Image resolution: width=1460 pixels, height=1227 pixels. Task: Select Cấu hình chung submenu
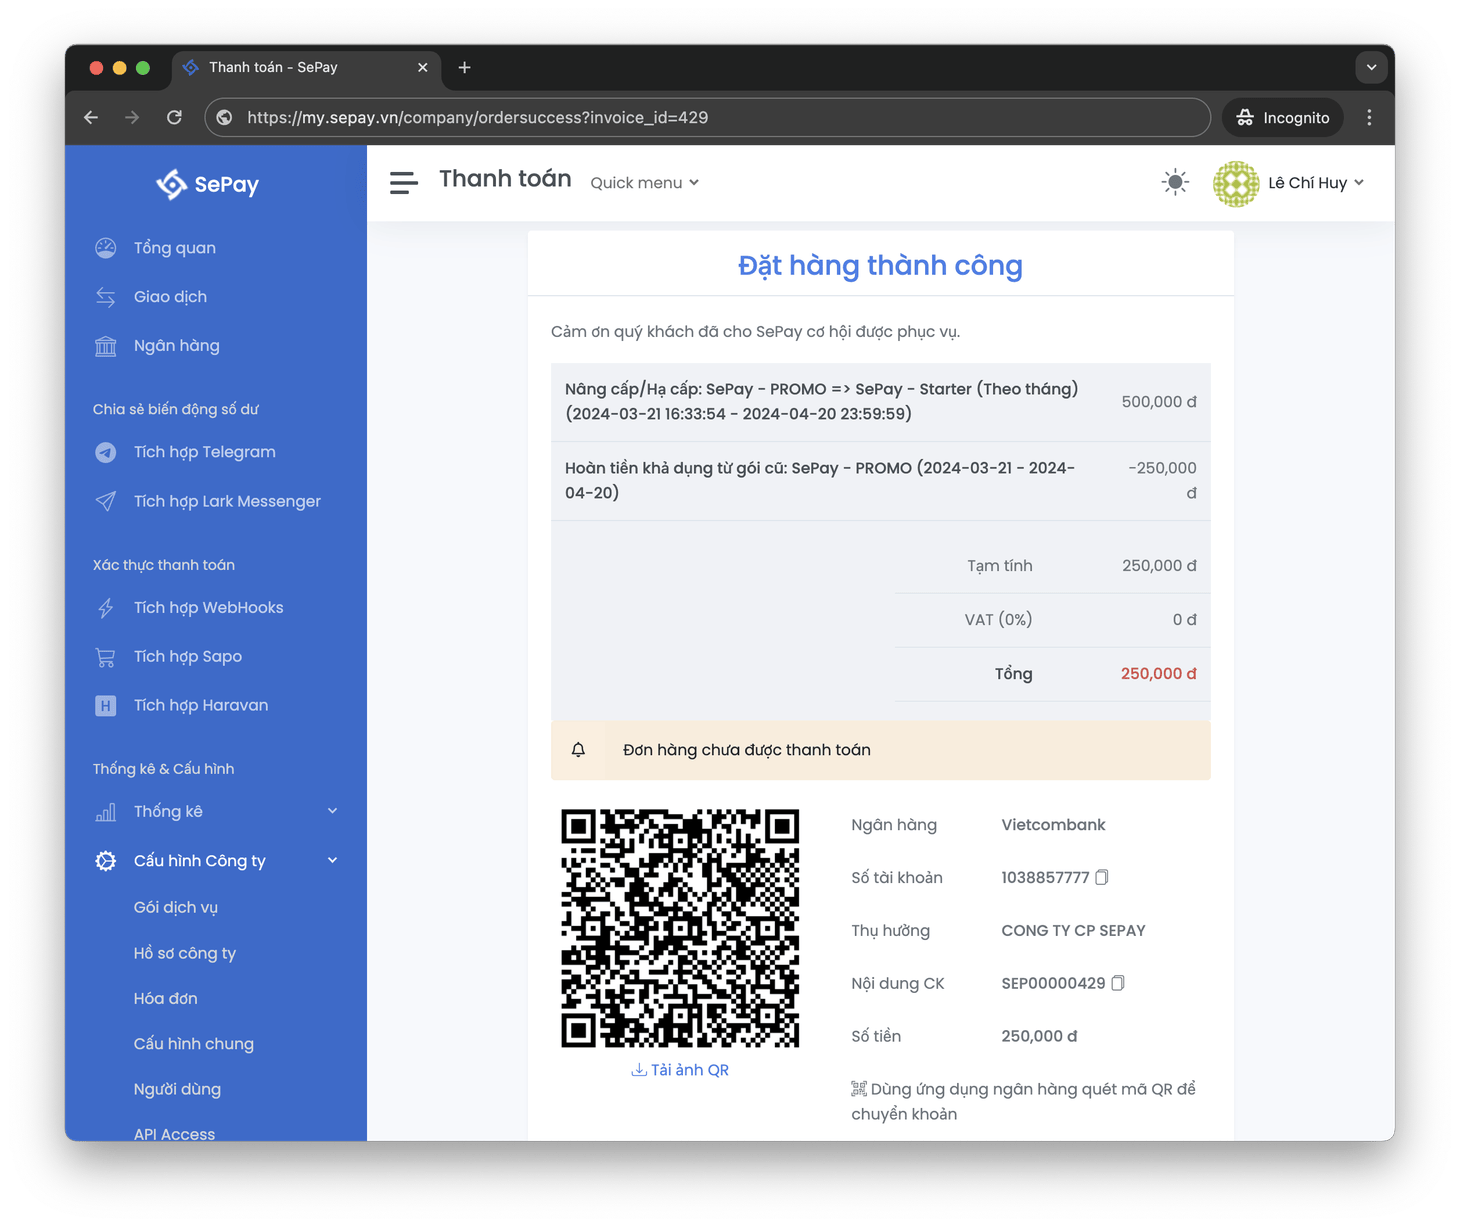point(194,1044)
